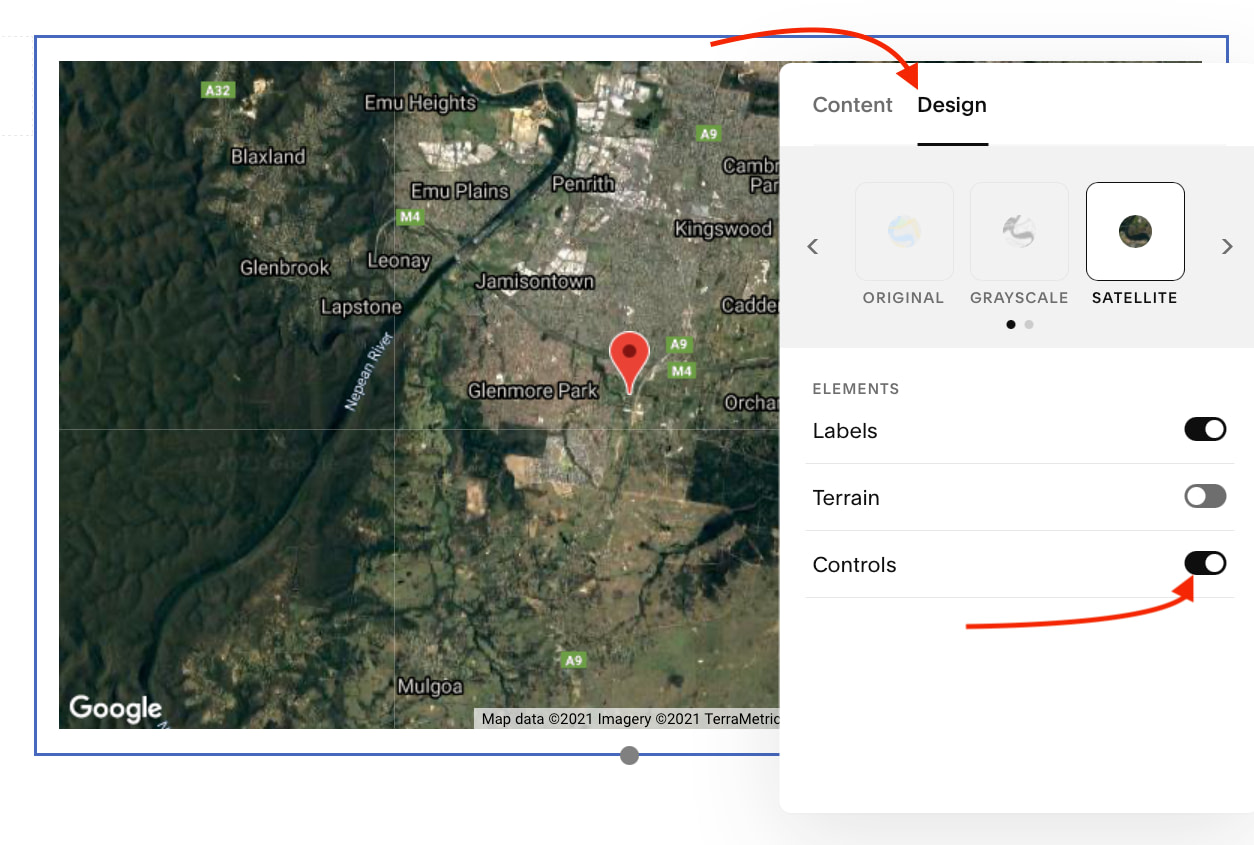Click the first style page dot

[x=1011, y=325]
